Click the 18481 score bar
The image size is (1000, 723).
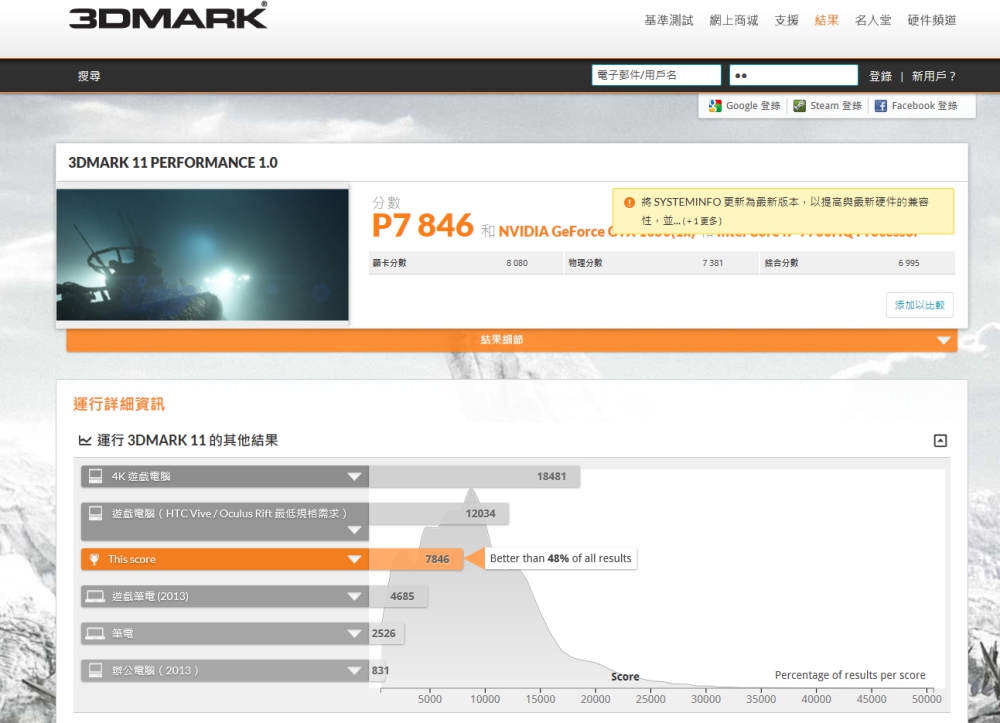(x=474, y=476)
